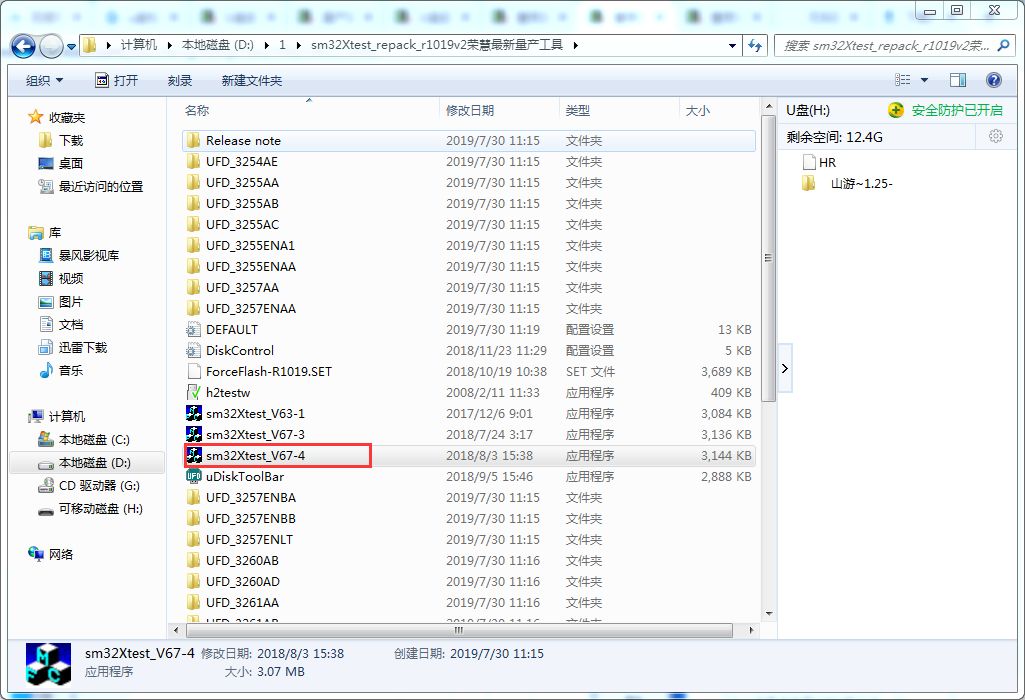Click the green 安全防护已开启 shield icon
1025x700 pixels.
point(897,110)
